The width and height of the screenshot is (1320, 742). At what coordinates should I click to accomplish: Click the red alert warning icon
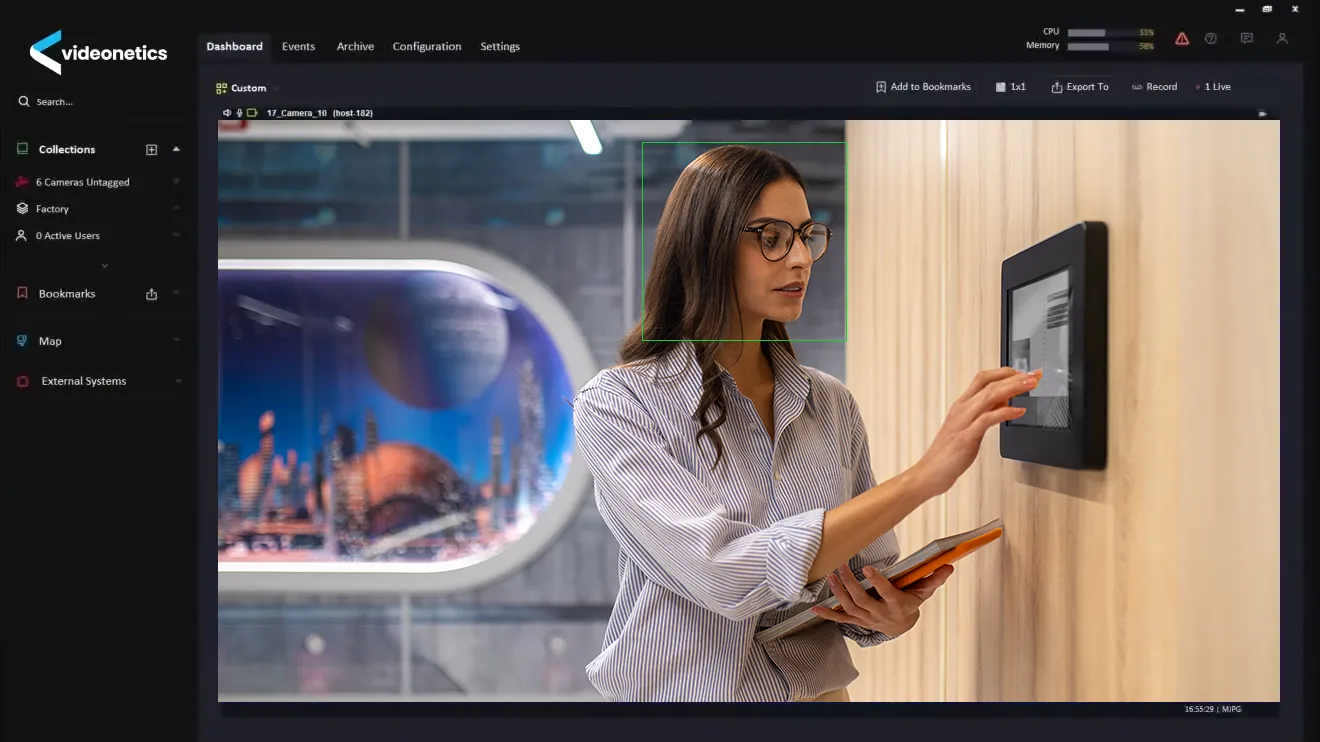point(1182,39)
